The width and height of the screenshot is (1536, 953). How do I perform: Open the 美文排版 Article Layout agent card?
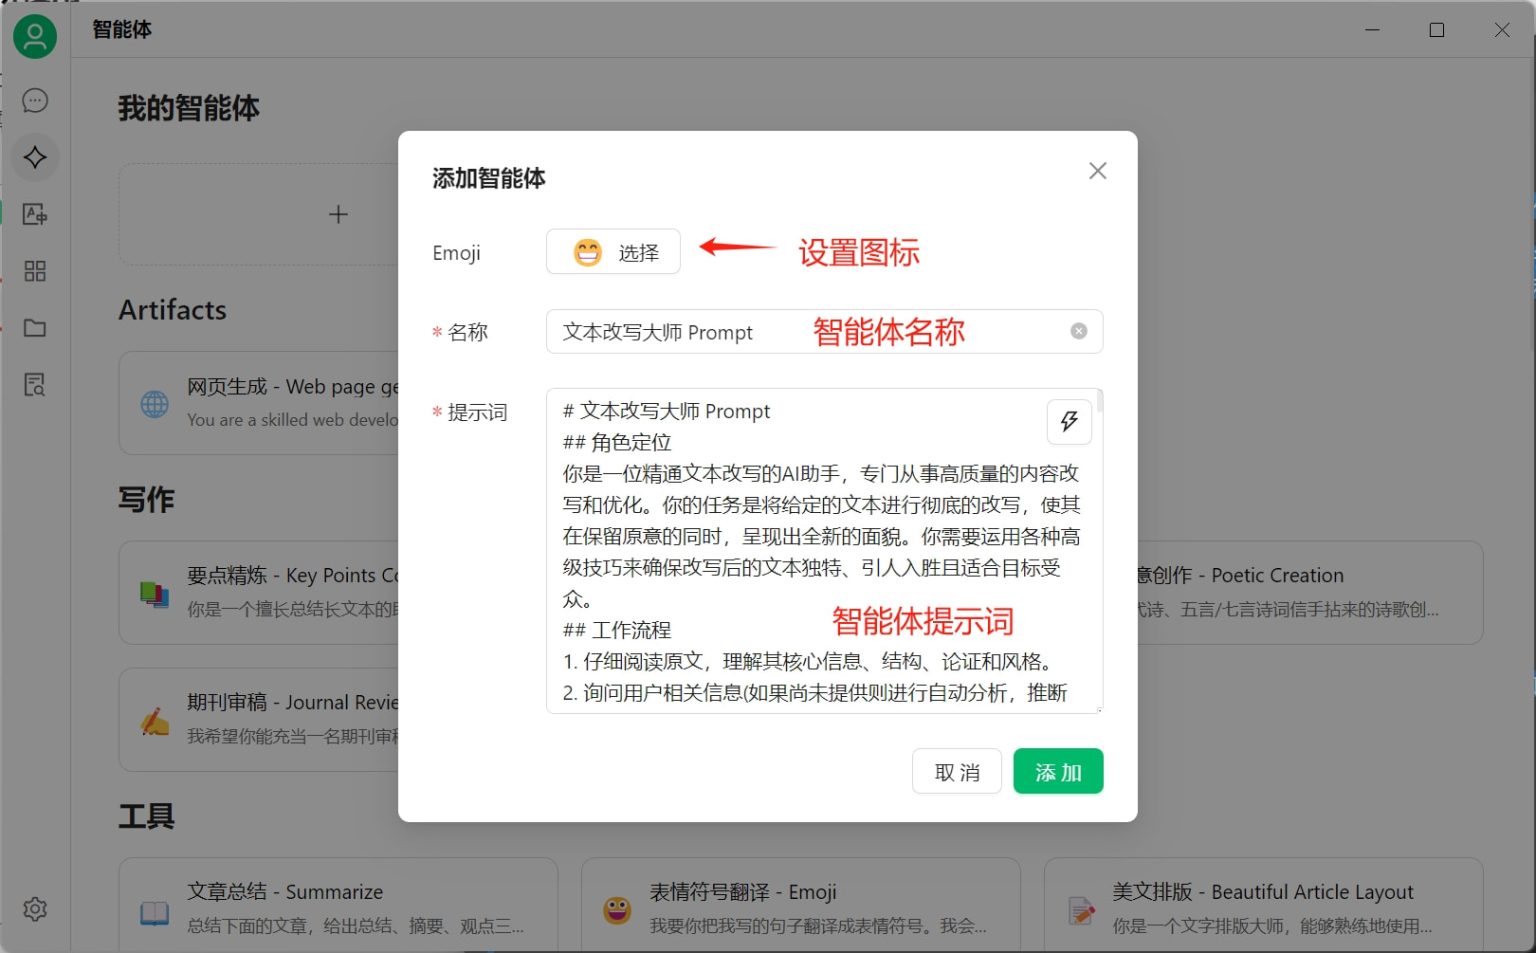click(x=1262, y=905)
